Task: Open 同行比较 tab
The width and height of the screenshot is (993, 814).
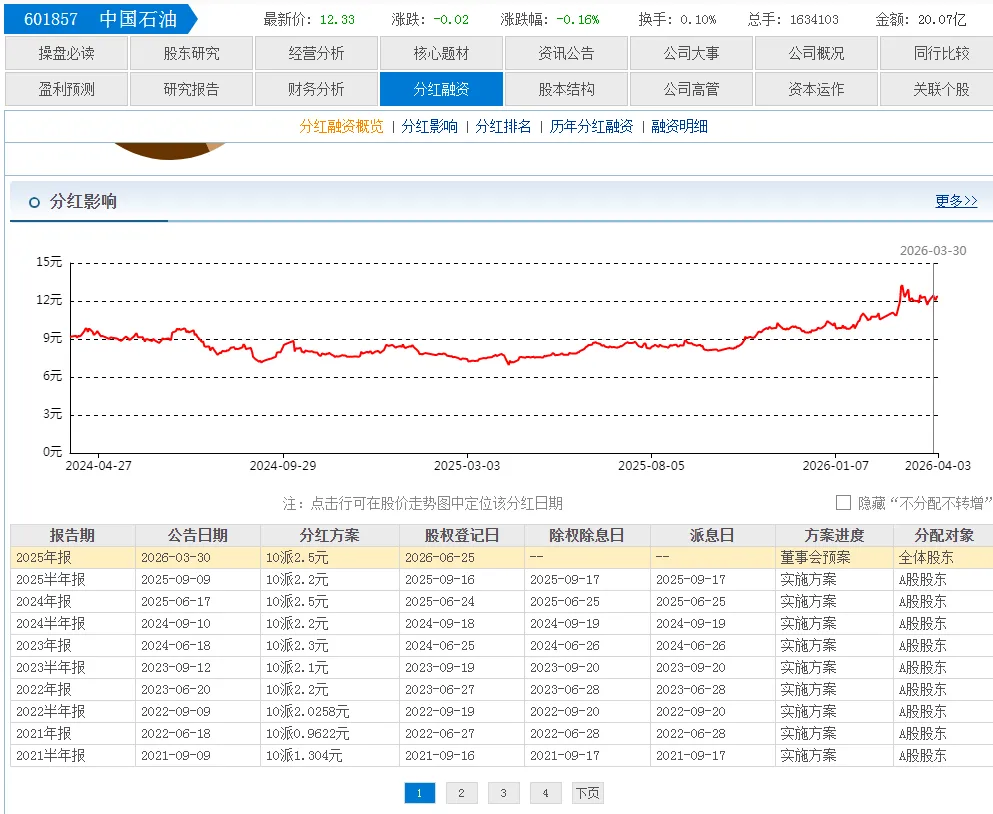Action: point(939,53)
